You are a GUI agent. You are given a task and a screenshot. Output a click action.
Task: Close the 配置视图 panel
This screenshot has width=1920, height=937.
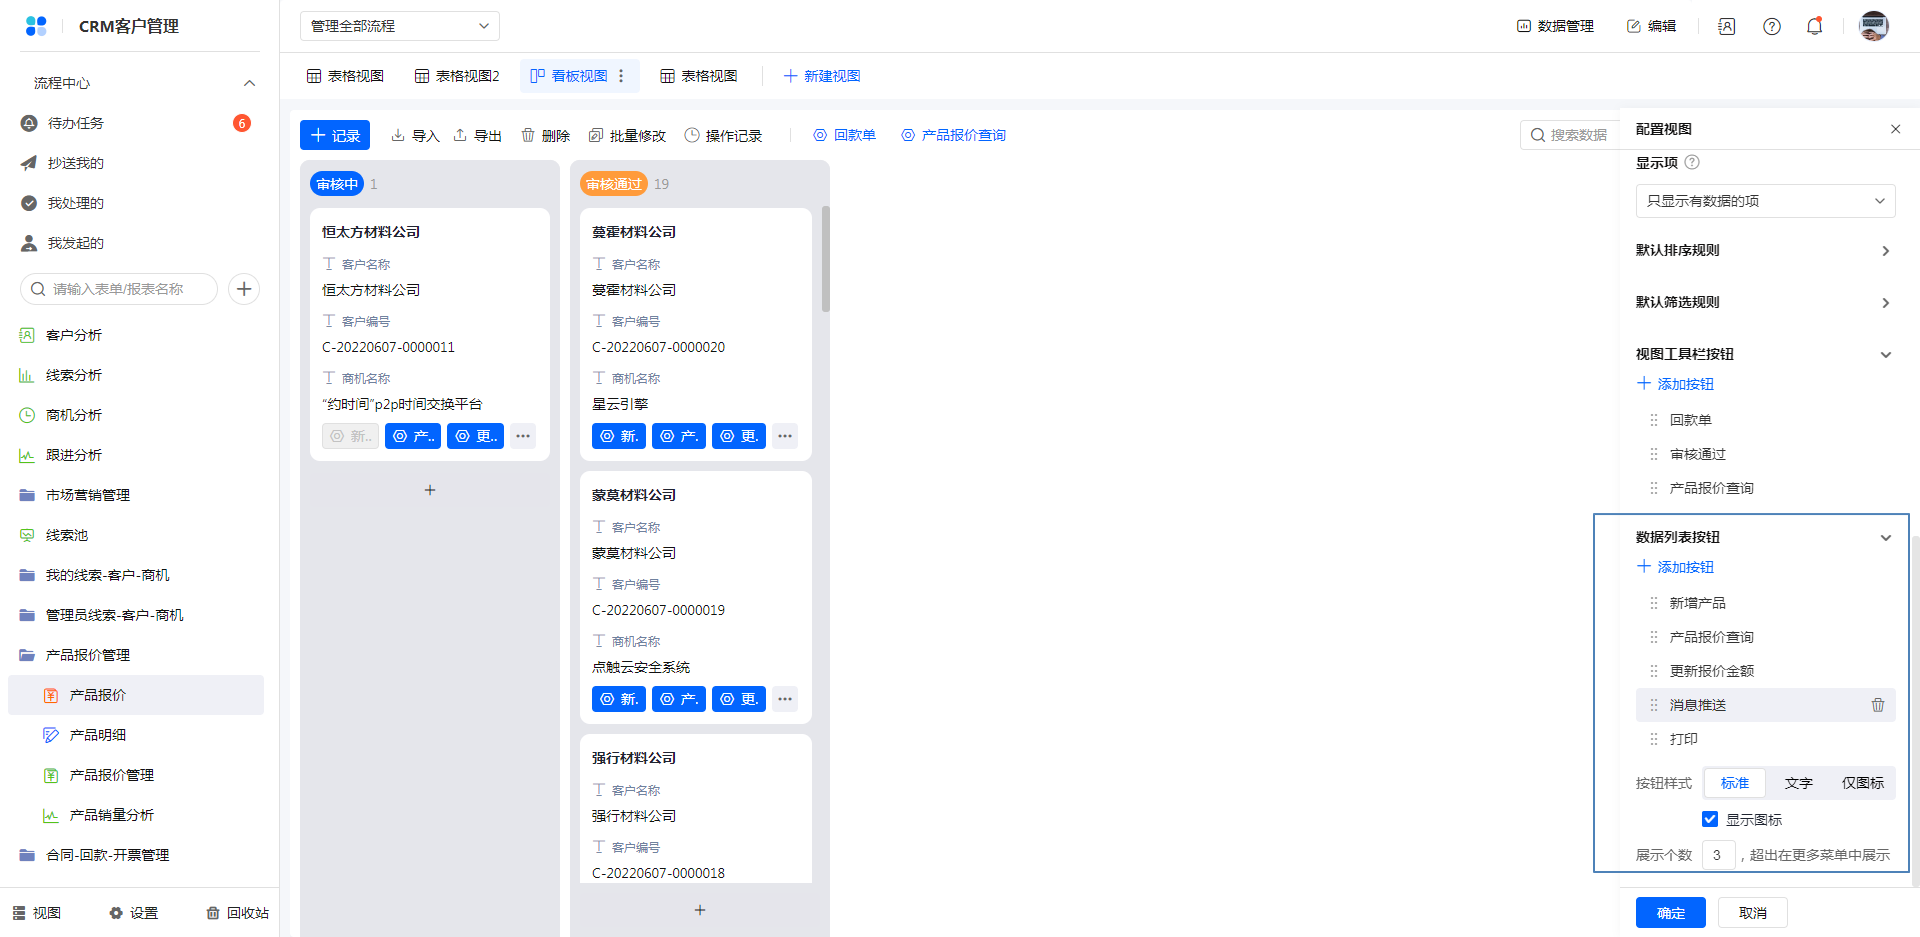[1895, 129]
